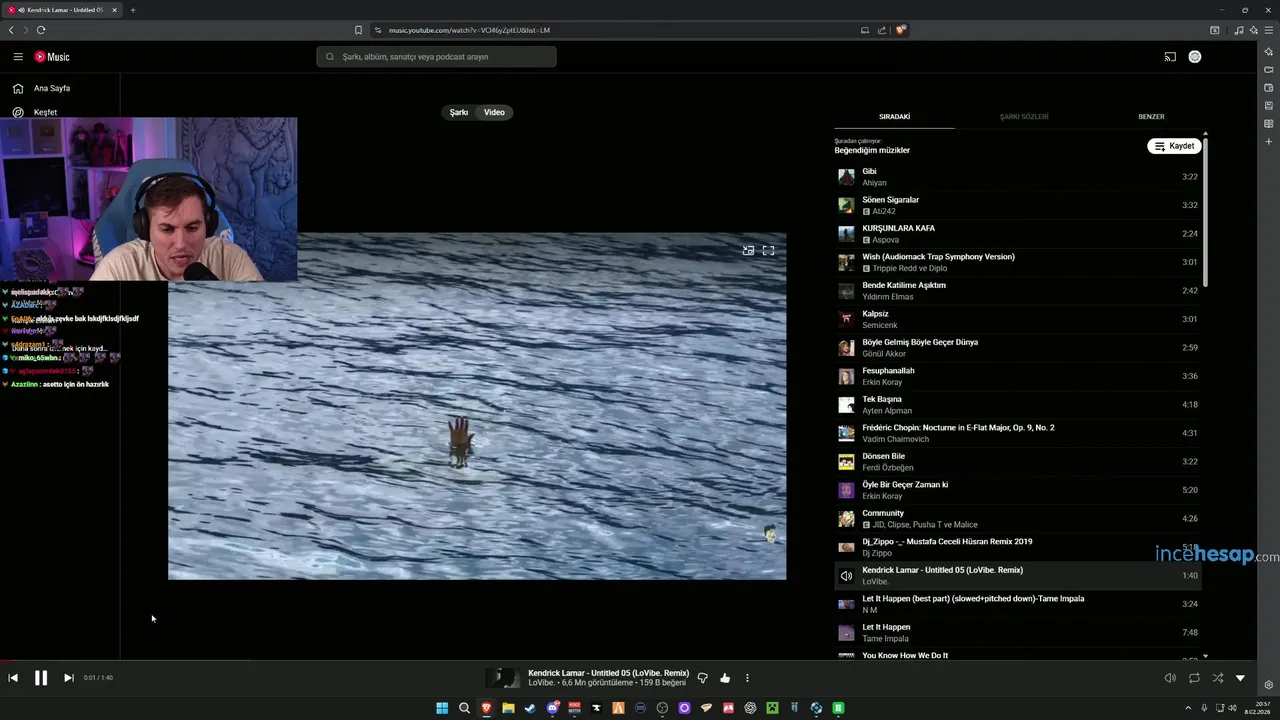Toggle repeat mode
Screen dimensions: 1280x720
[1194, 678]
